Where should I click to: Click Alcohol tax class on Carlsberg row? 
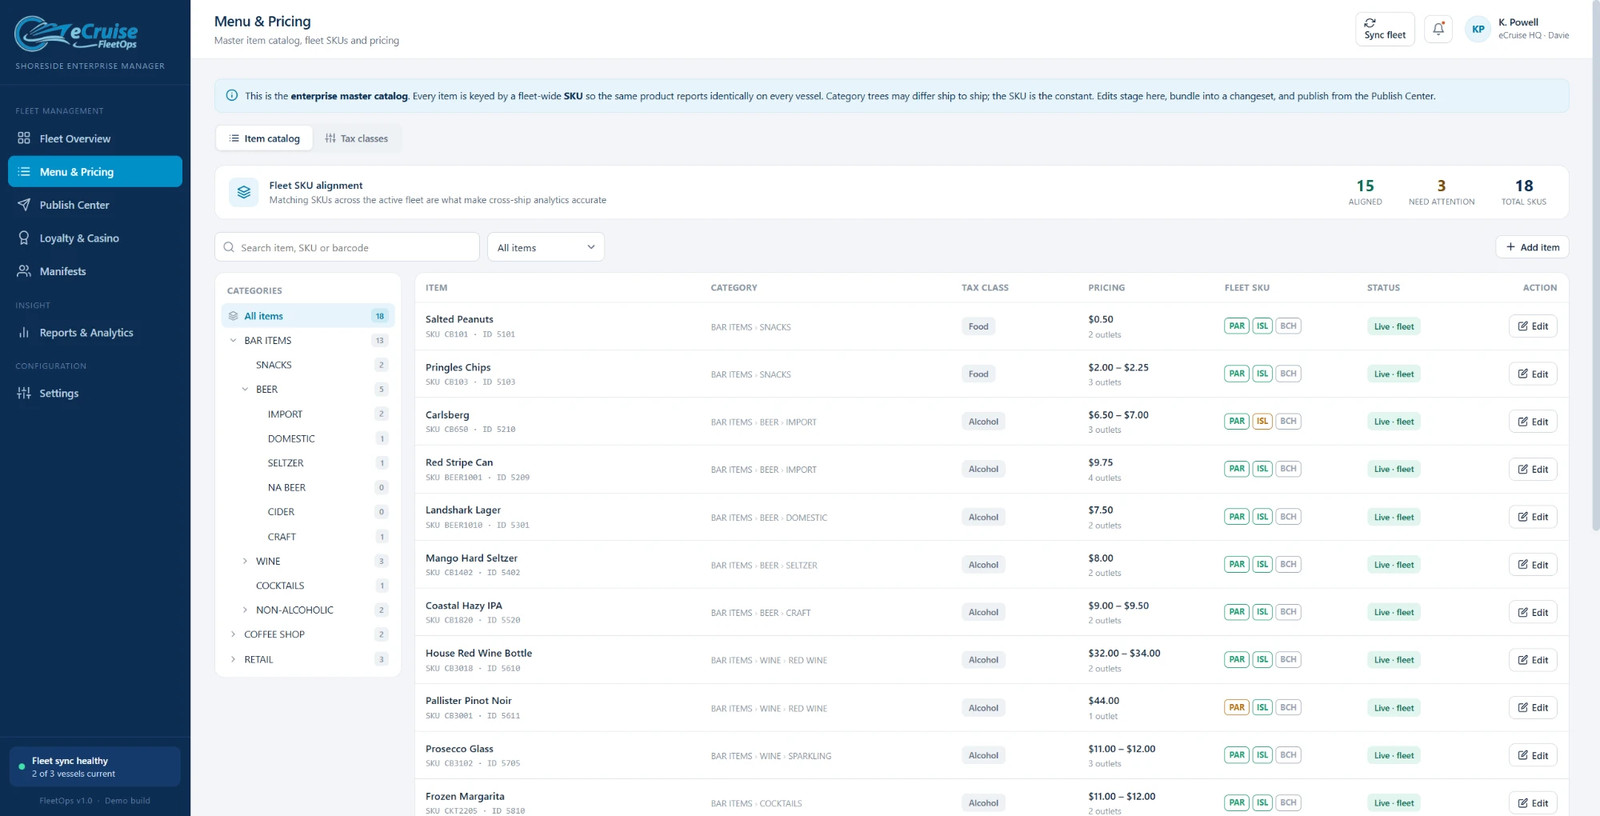[983, 421]
